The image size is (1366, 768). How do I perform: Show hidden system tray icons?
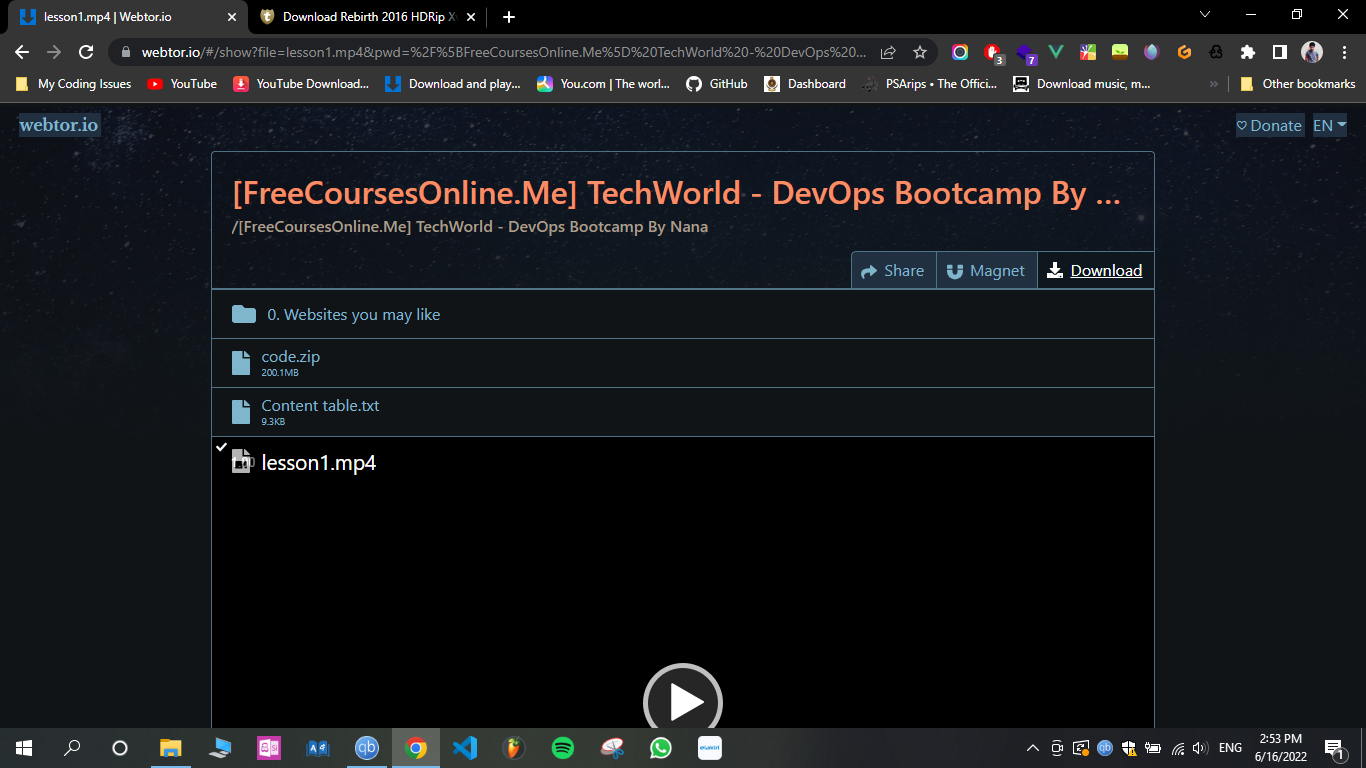(1033, 747)
